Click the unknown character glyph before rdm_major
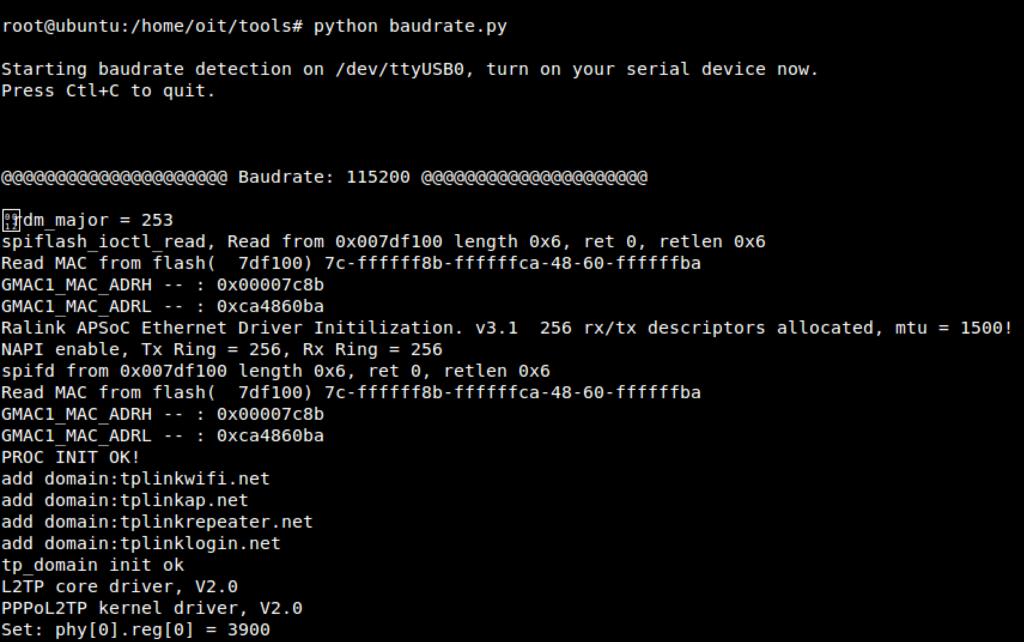1024x642 pixels. click(11, 220)
